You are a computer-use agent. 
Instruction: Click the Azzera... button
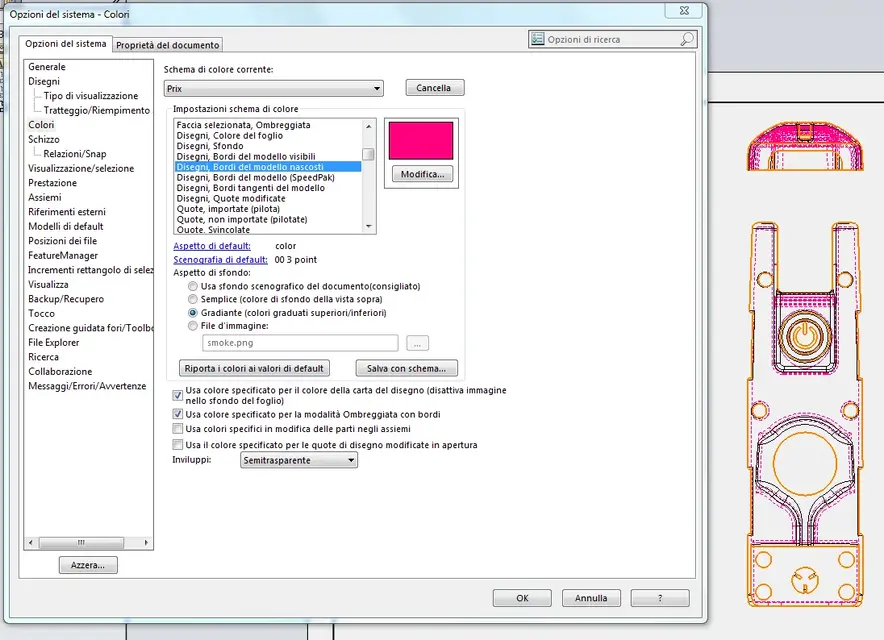point(88,565)
